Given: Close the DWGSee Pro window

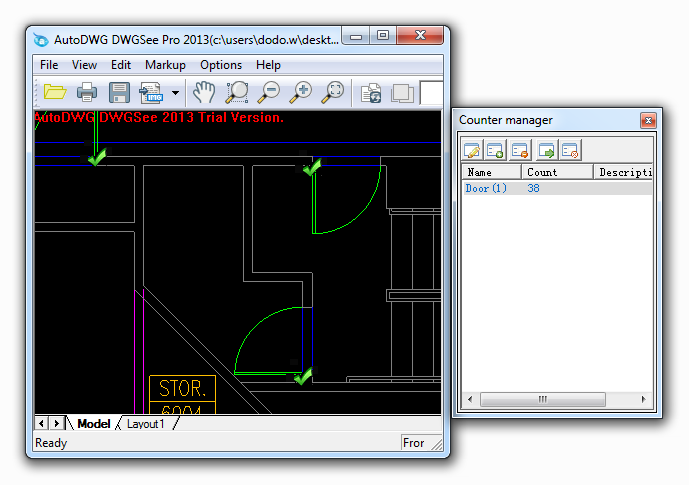Looking at the screenshot, I should [x=420, y=36].
